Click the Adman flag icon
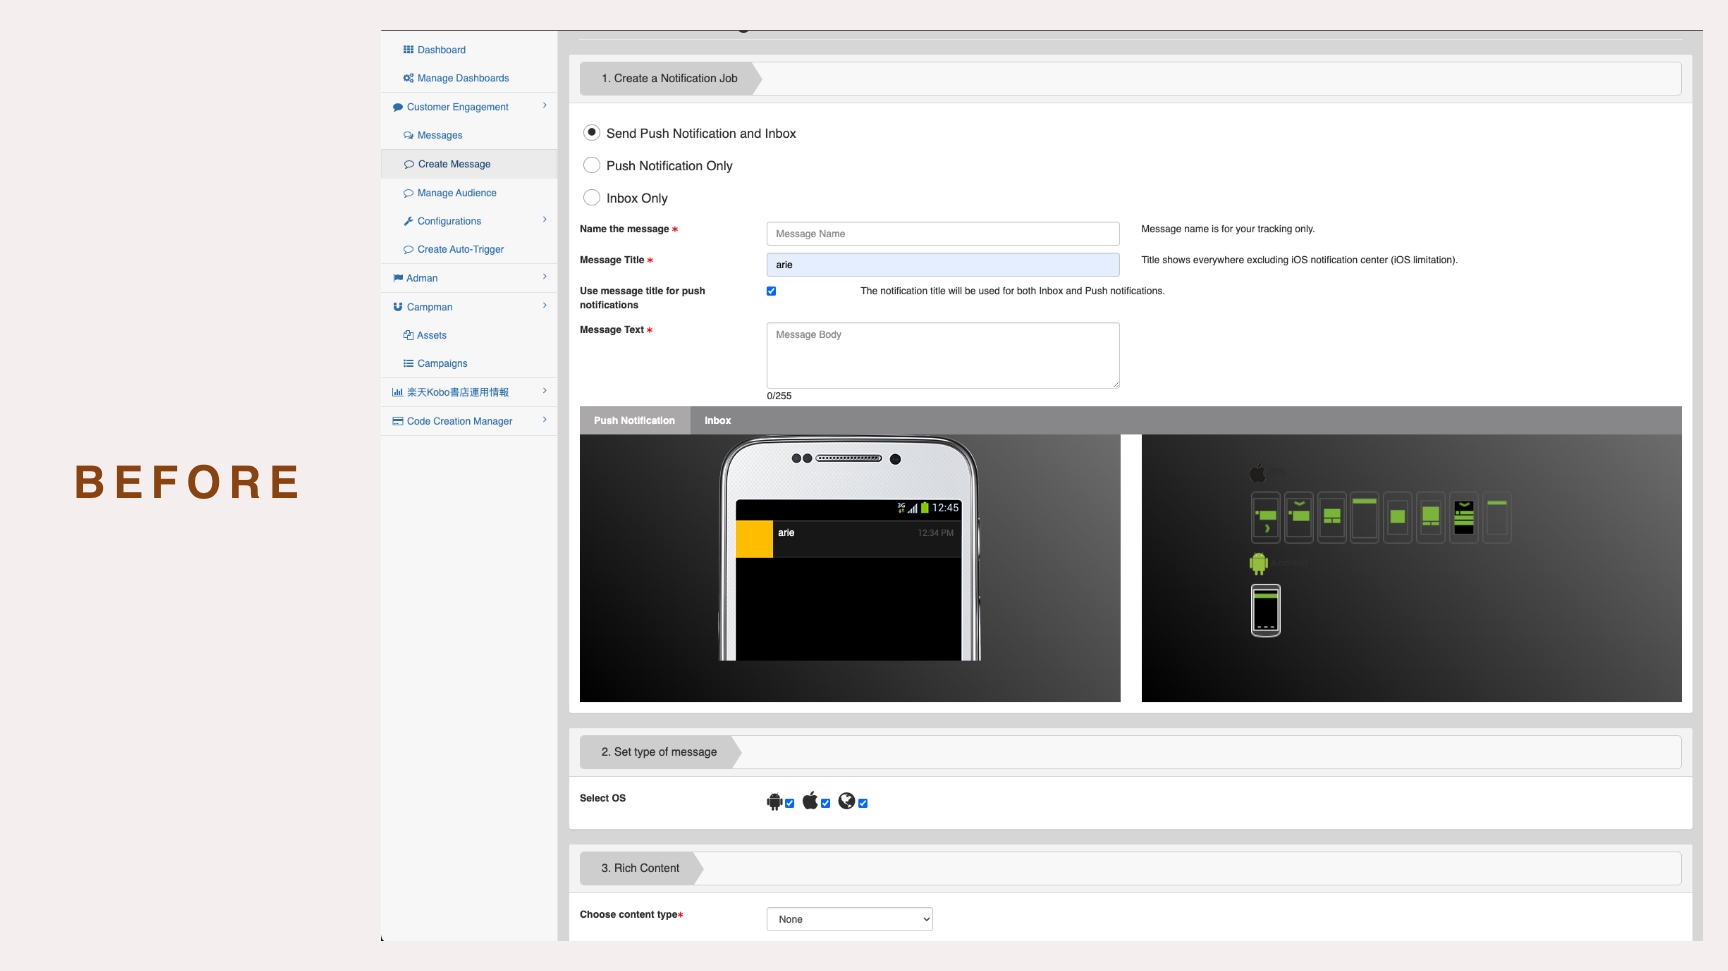Viewport: 1728px width, 971px height. [398, 278]
